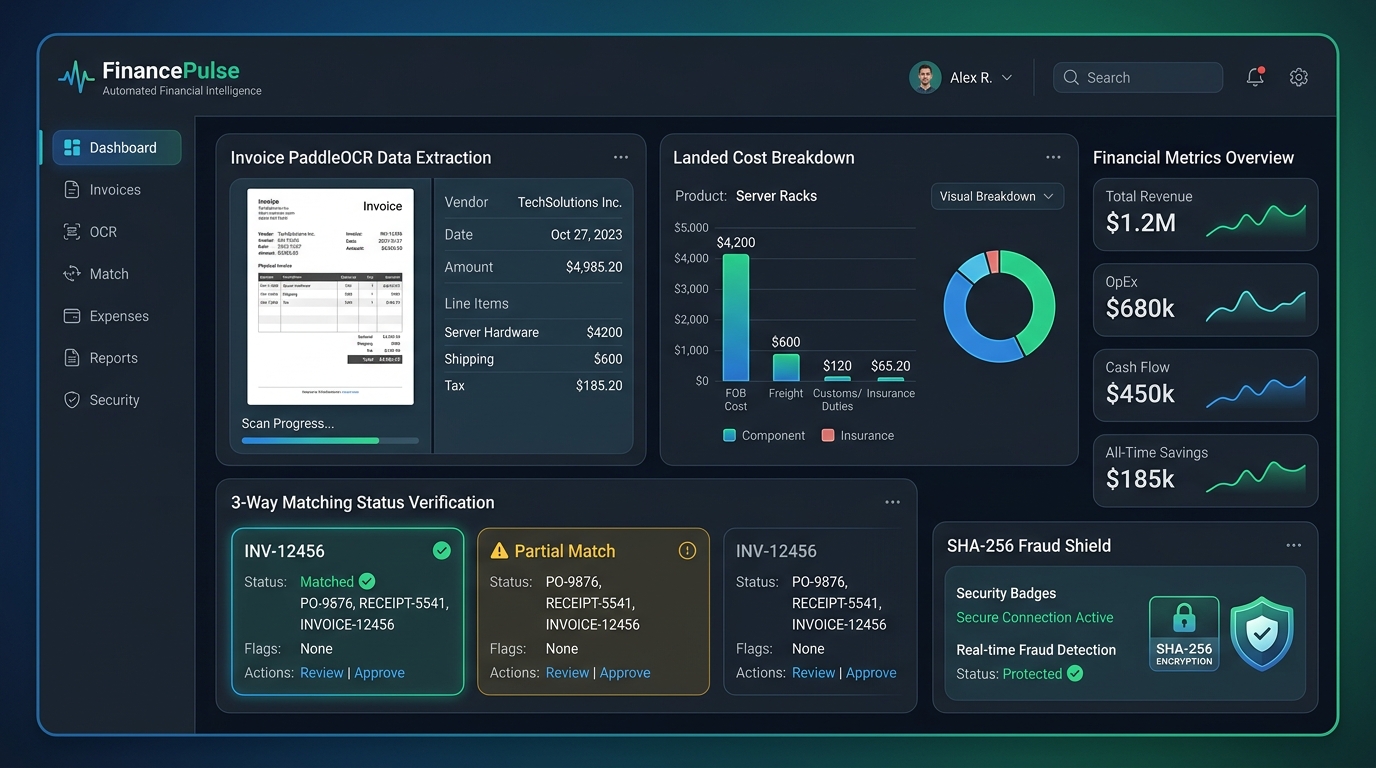Click the $4,200 FOB Cost bar
Screen dimensions: 1376x768
[736, 317]
